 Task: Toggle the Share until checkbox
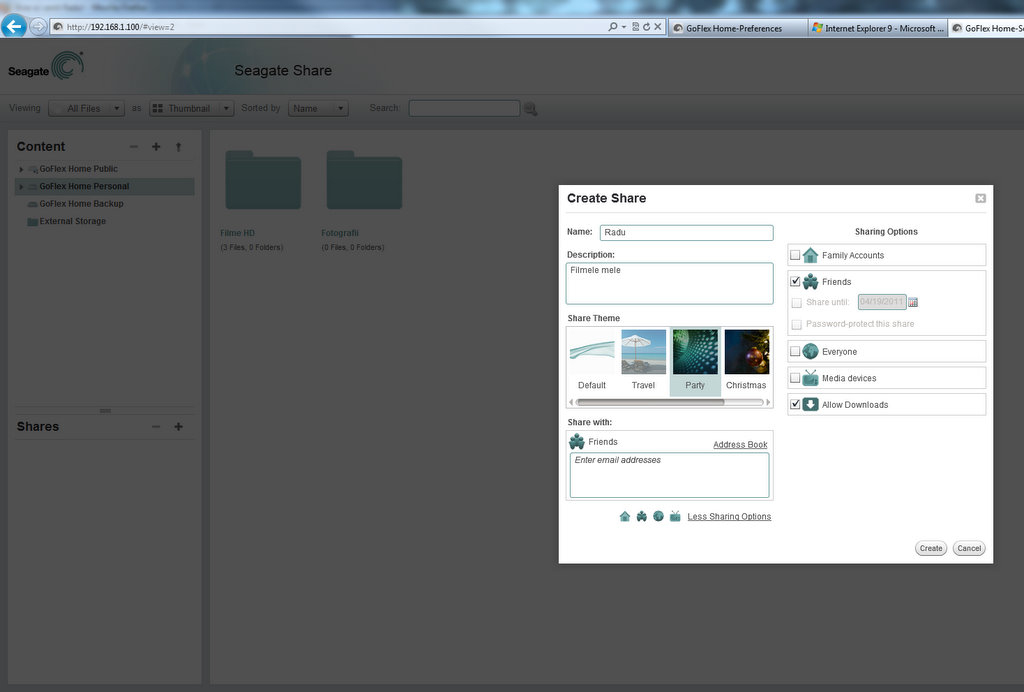coord(796,303)
